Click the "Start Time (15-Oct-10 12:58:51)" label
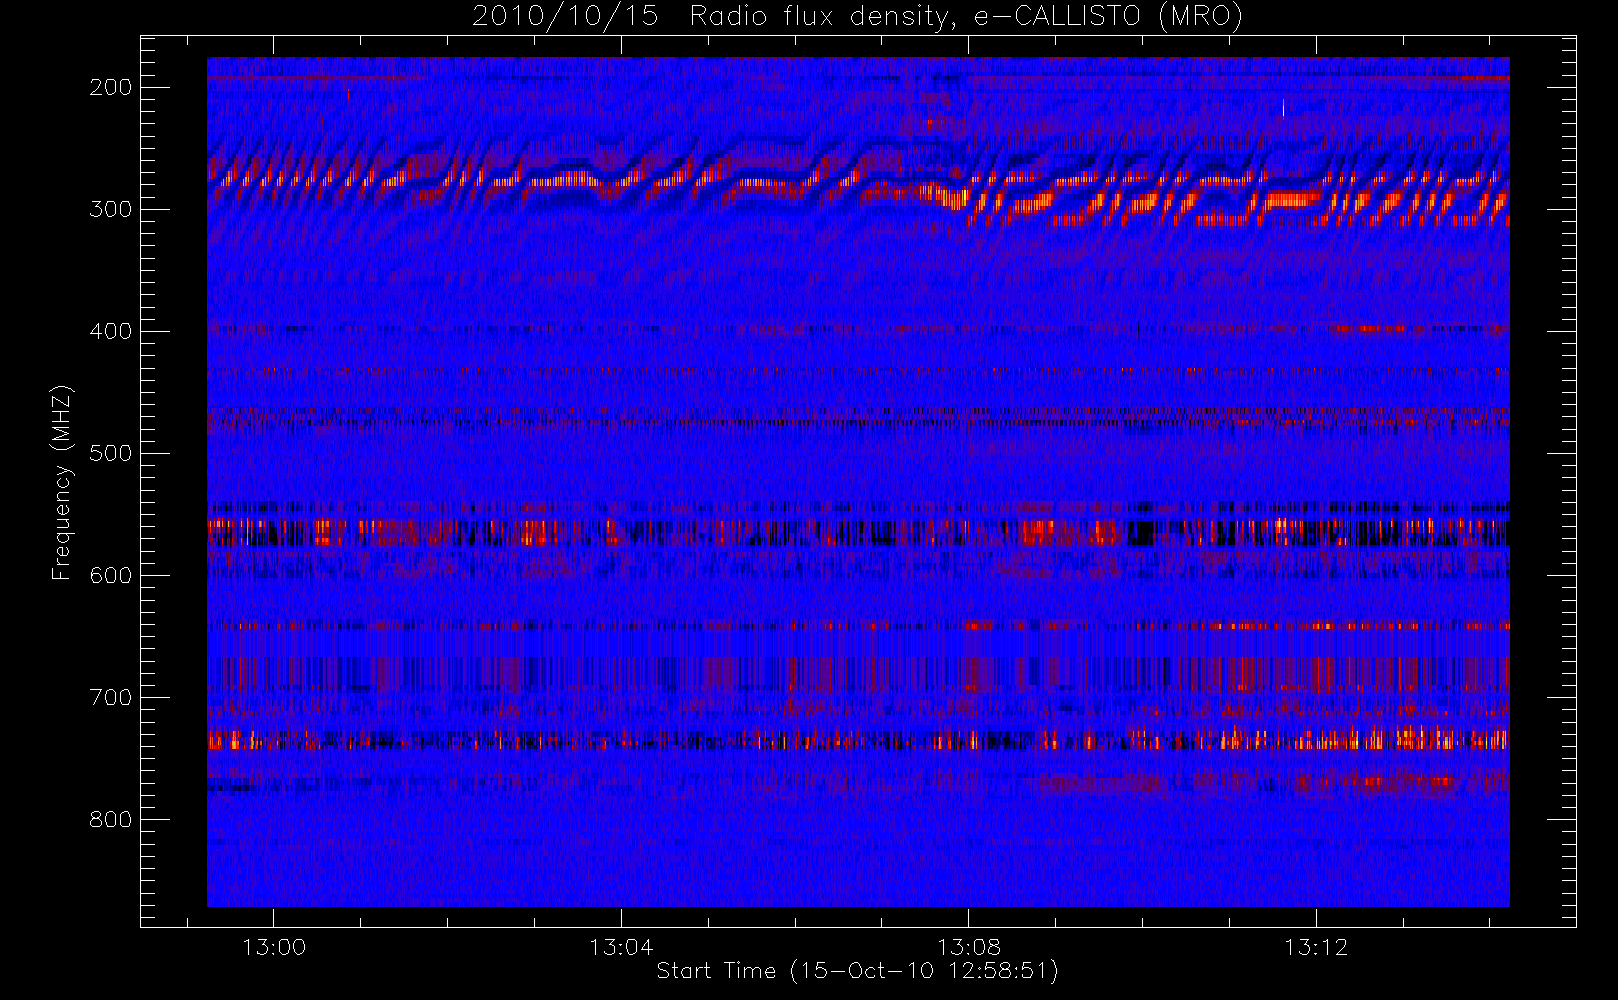 click(x=857, y=971)
